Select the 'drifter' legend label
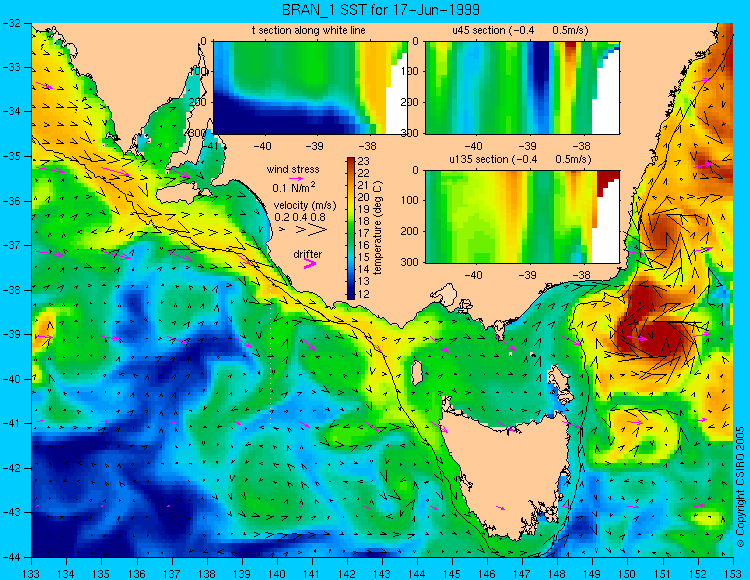The width and height of the screenshot is (750, 580). click(308, 254)
